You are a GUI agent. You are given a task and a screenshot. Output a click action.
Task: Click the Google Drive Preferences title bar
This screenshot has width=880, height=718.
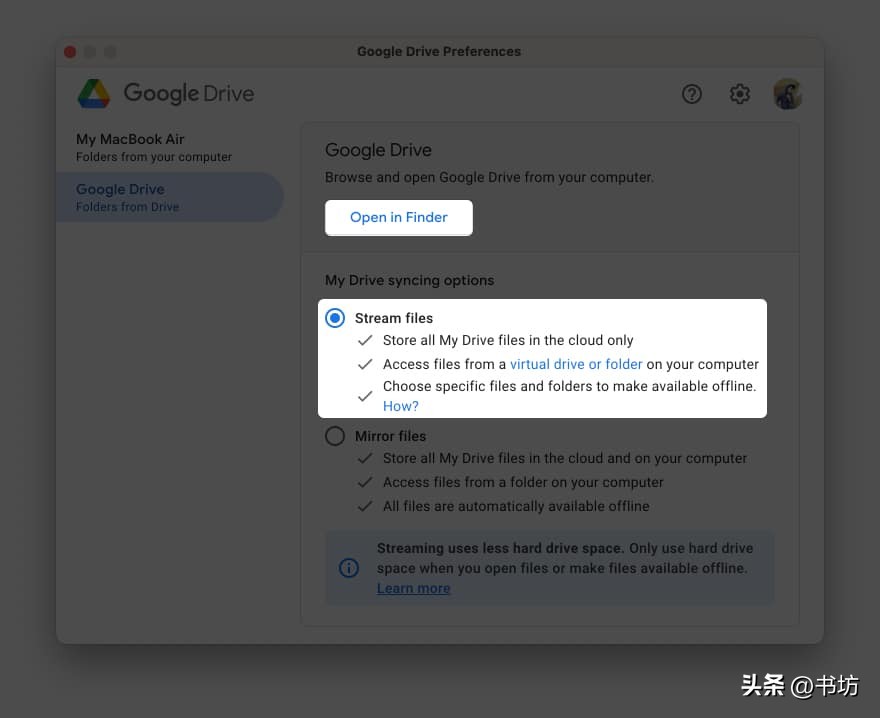pos(440,51)
